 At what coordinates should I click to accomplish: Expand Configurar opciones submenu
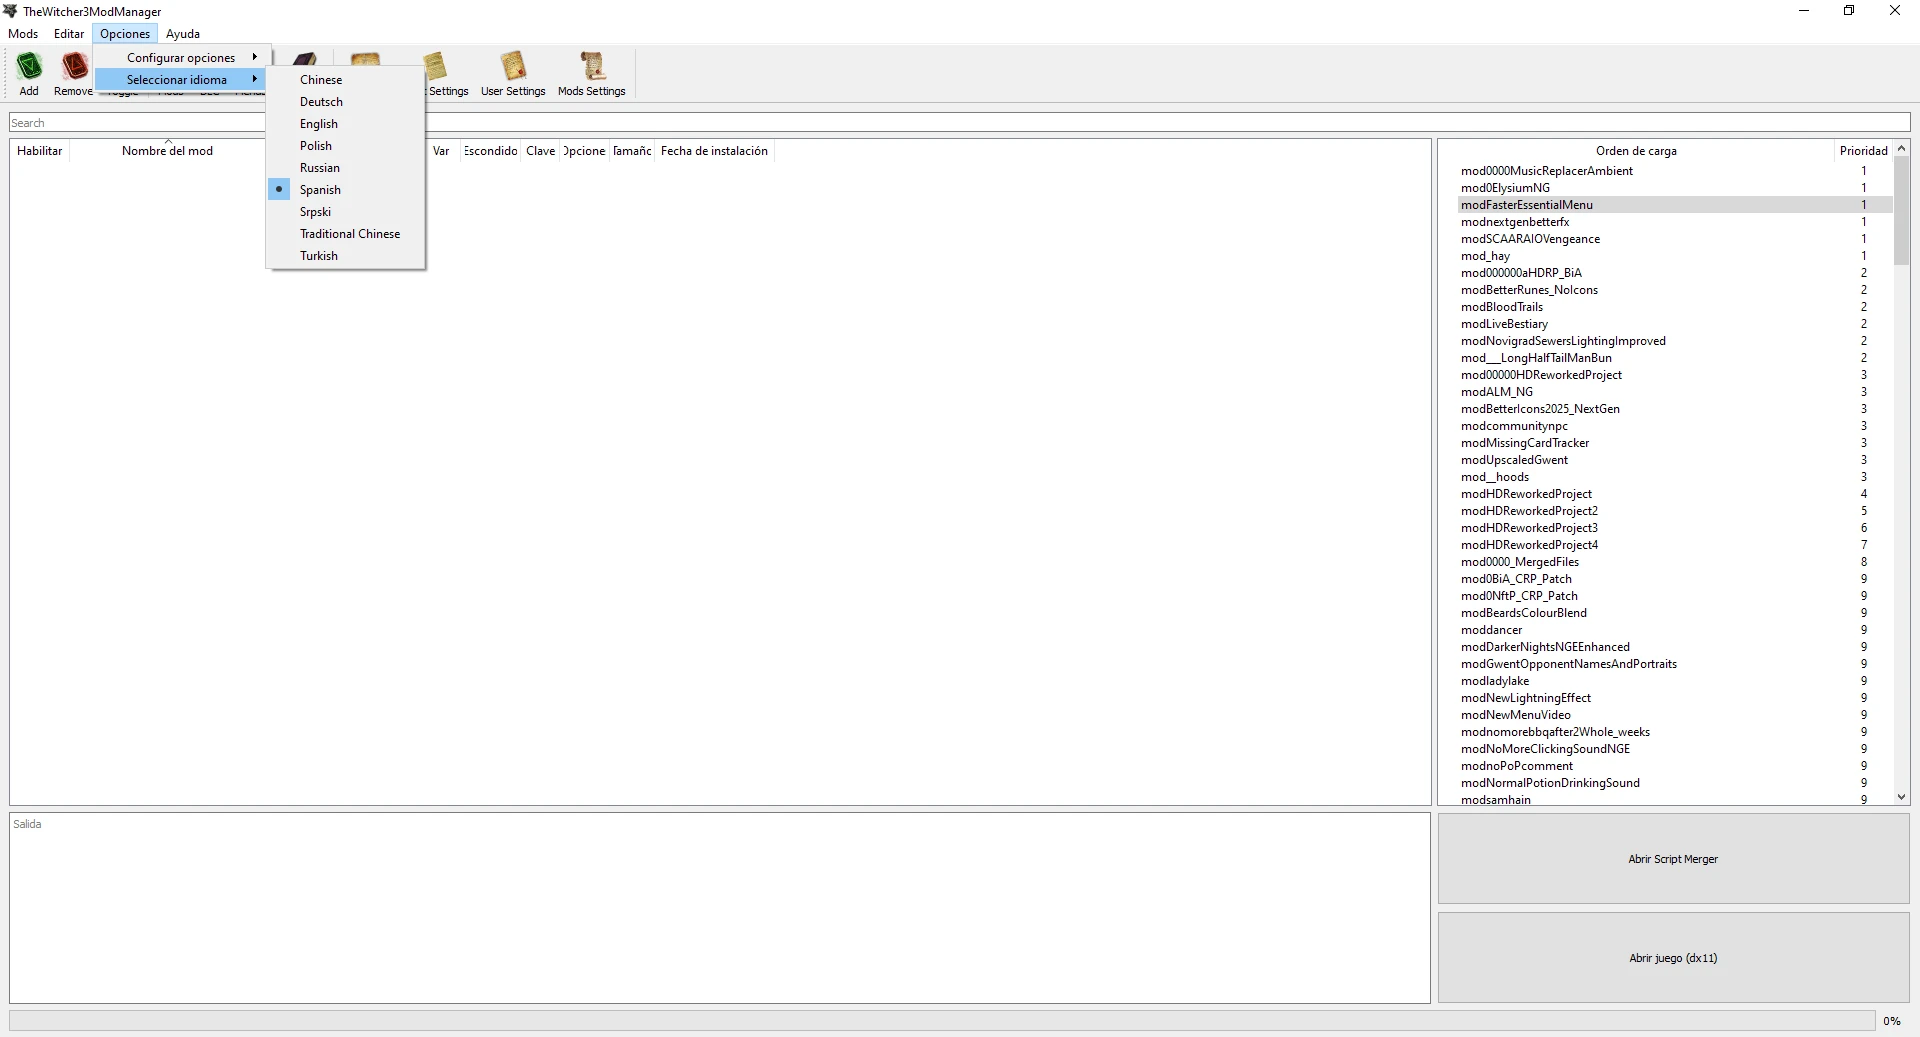[181, 58]
